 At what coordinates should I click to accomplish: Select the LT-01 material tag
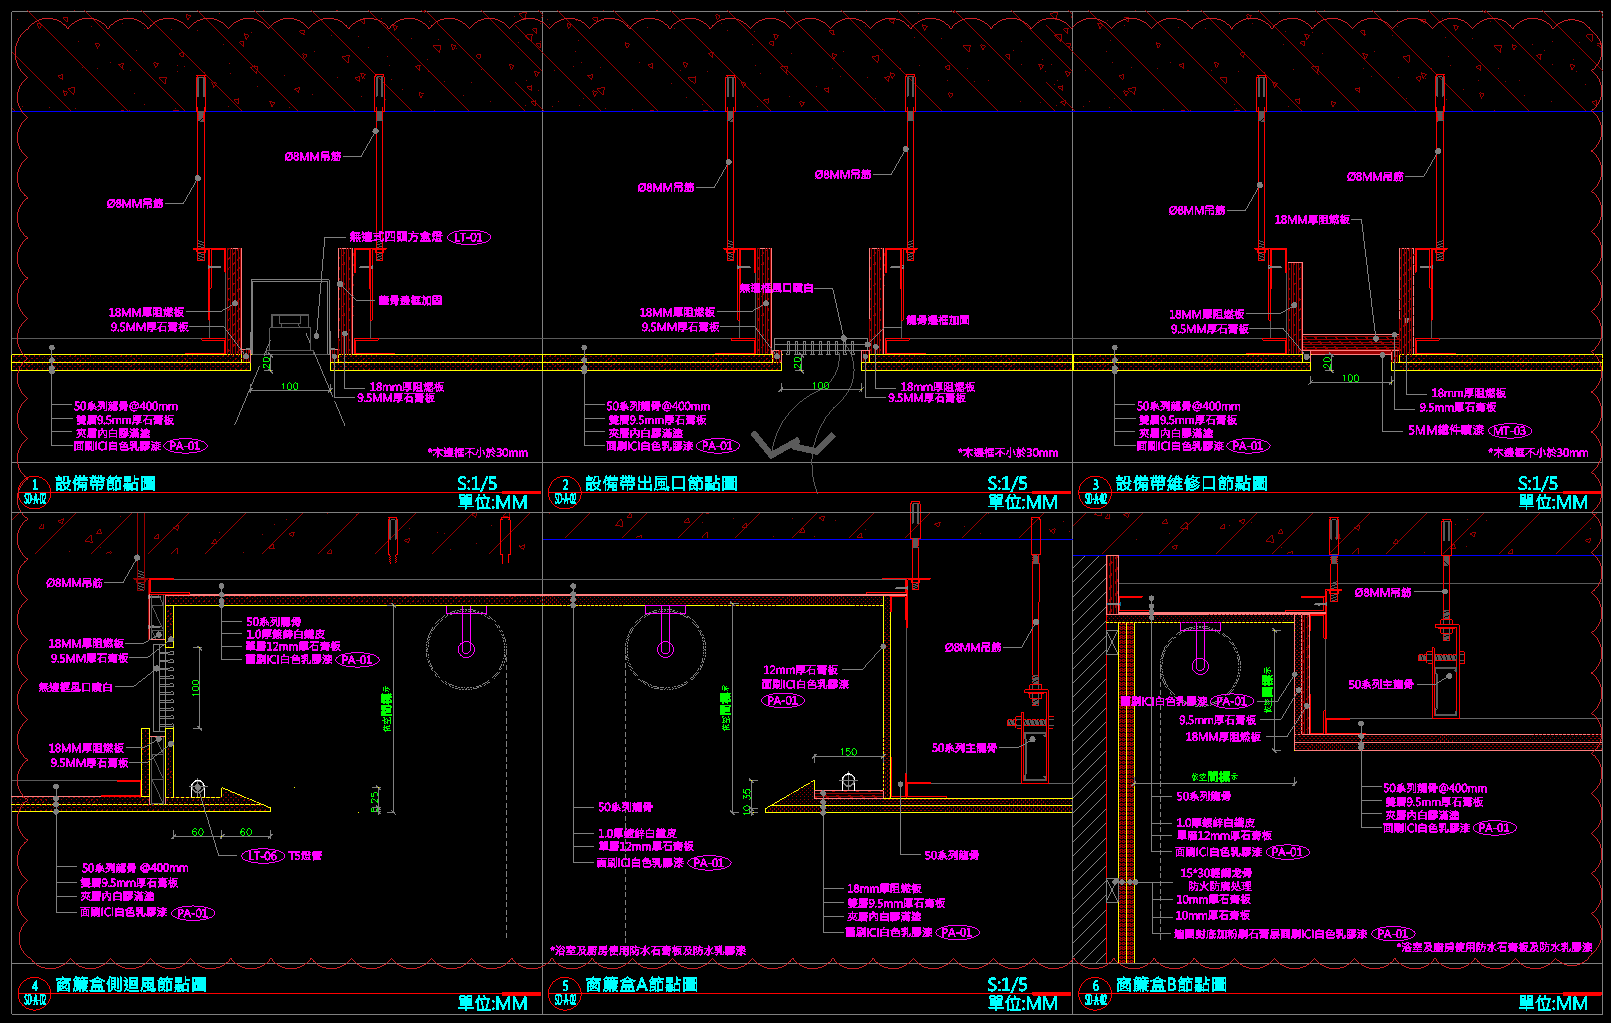click(468, 237)
